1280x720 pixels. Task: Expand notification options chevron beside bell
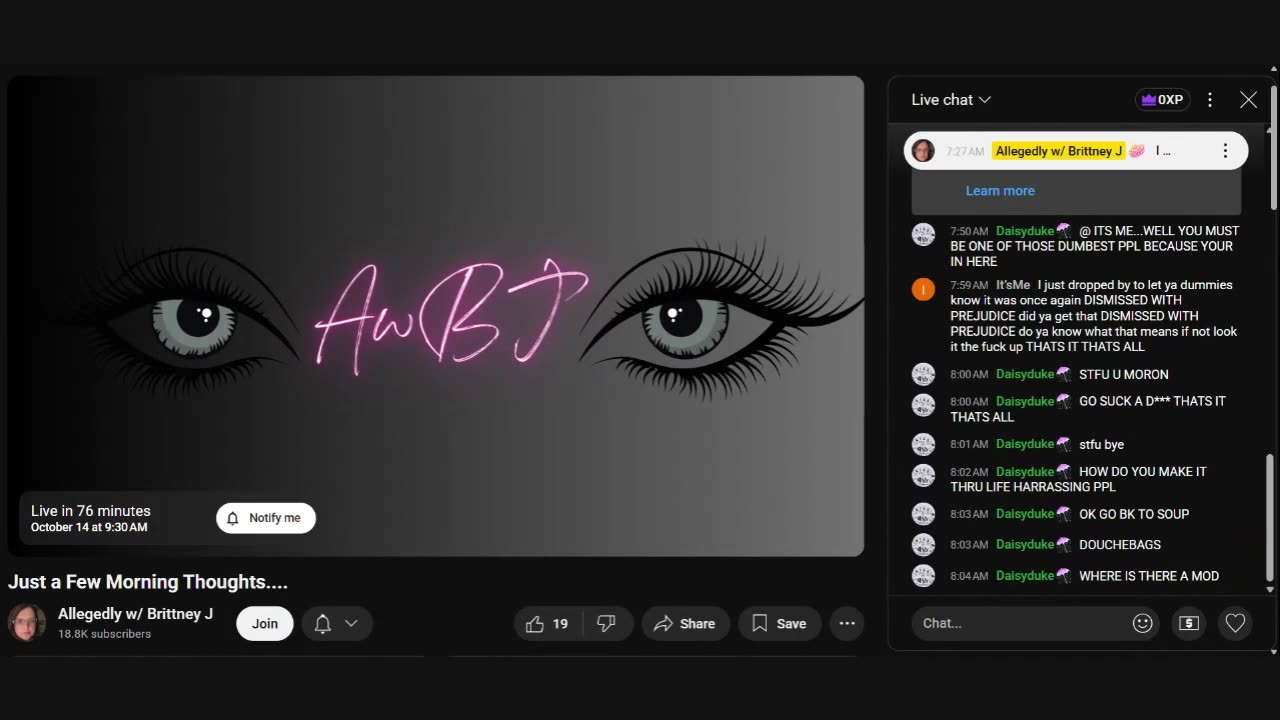pos(351,624)
